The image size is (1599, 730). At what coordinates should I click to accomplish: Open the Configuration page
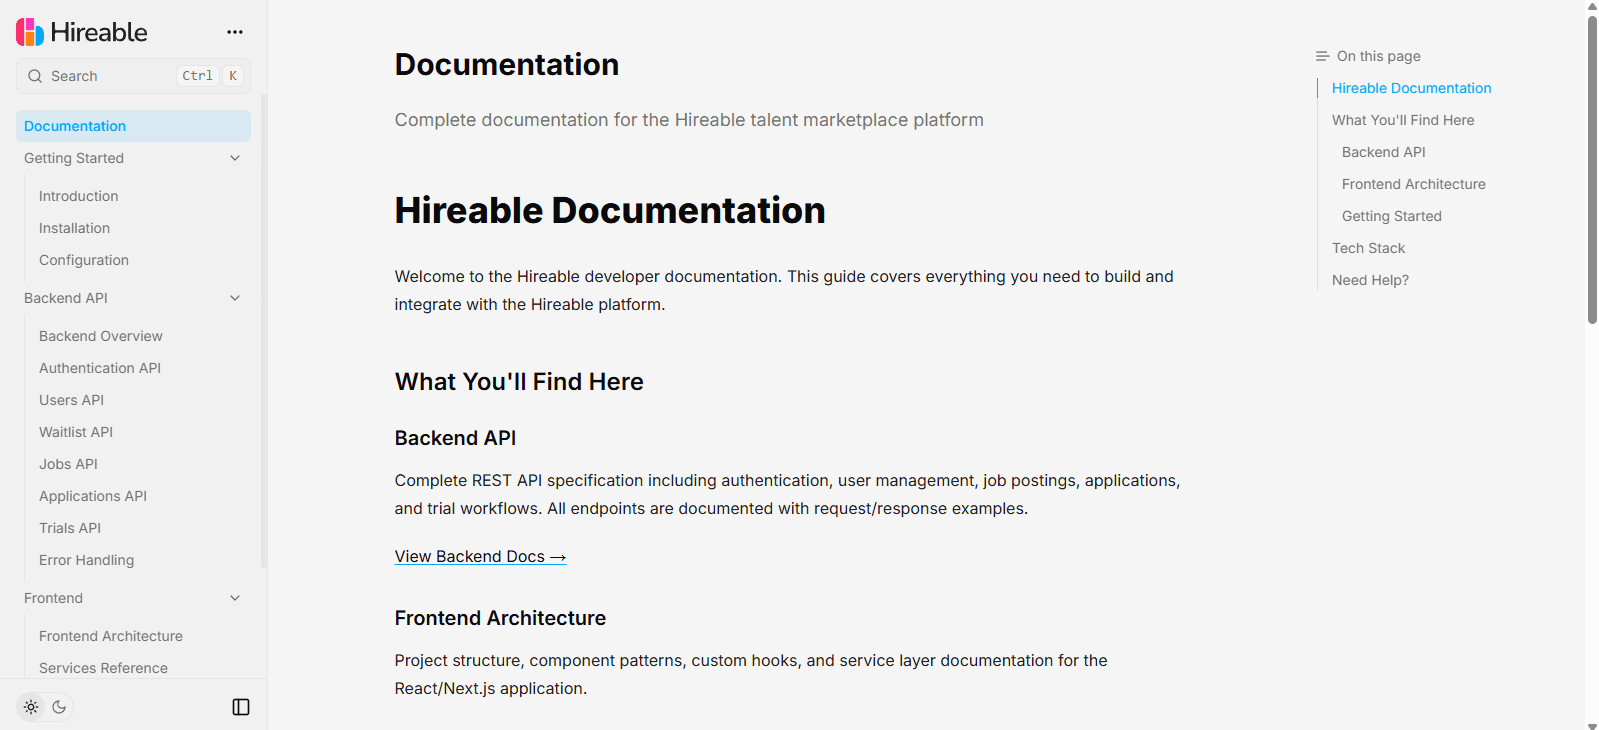[x=84, y=260]
